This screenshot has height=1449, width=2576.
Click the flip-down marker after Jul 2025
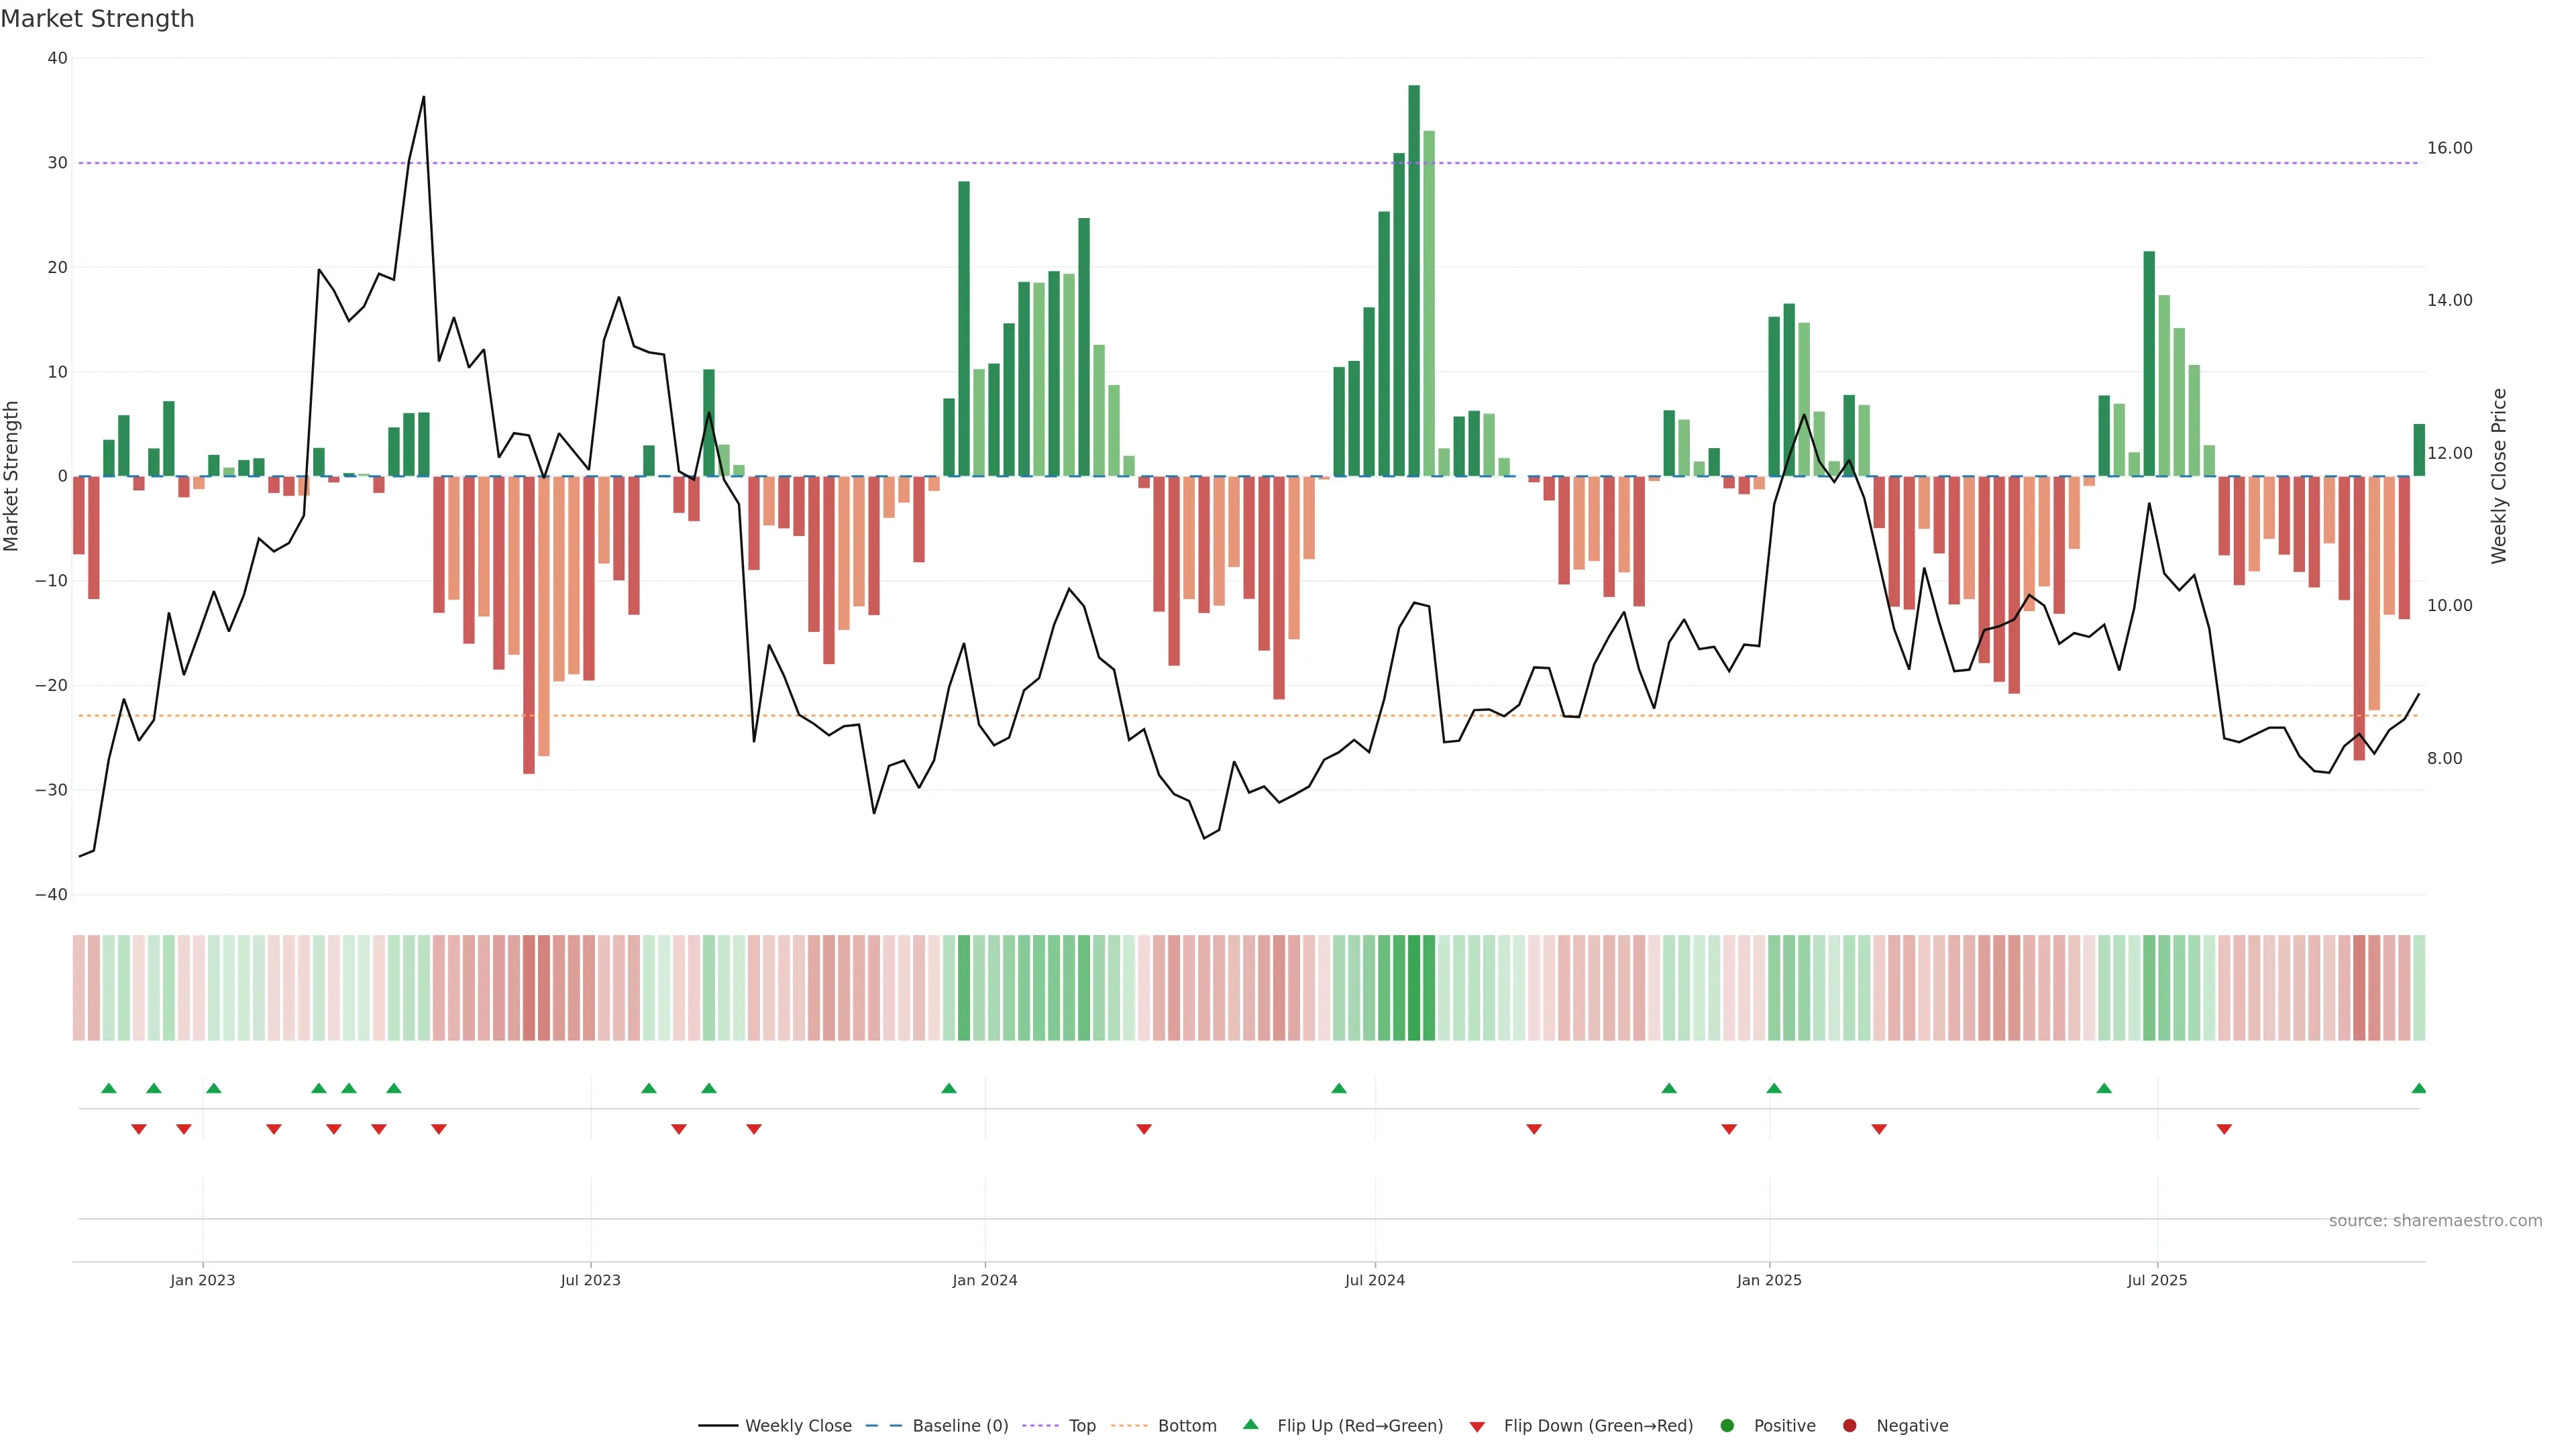click(2224, 1129)
